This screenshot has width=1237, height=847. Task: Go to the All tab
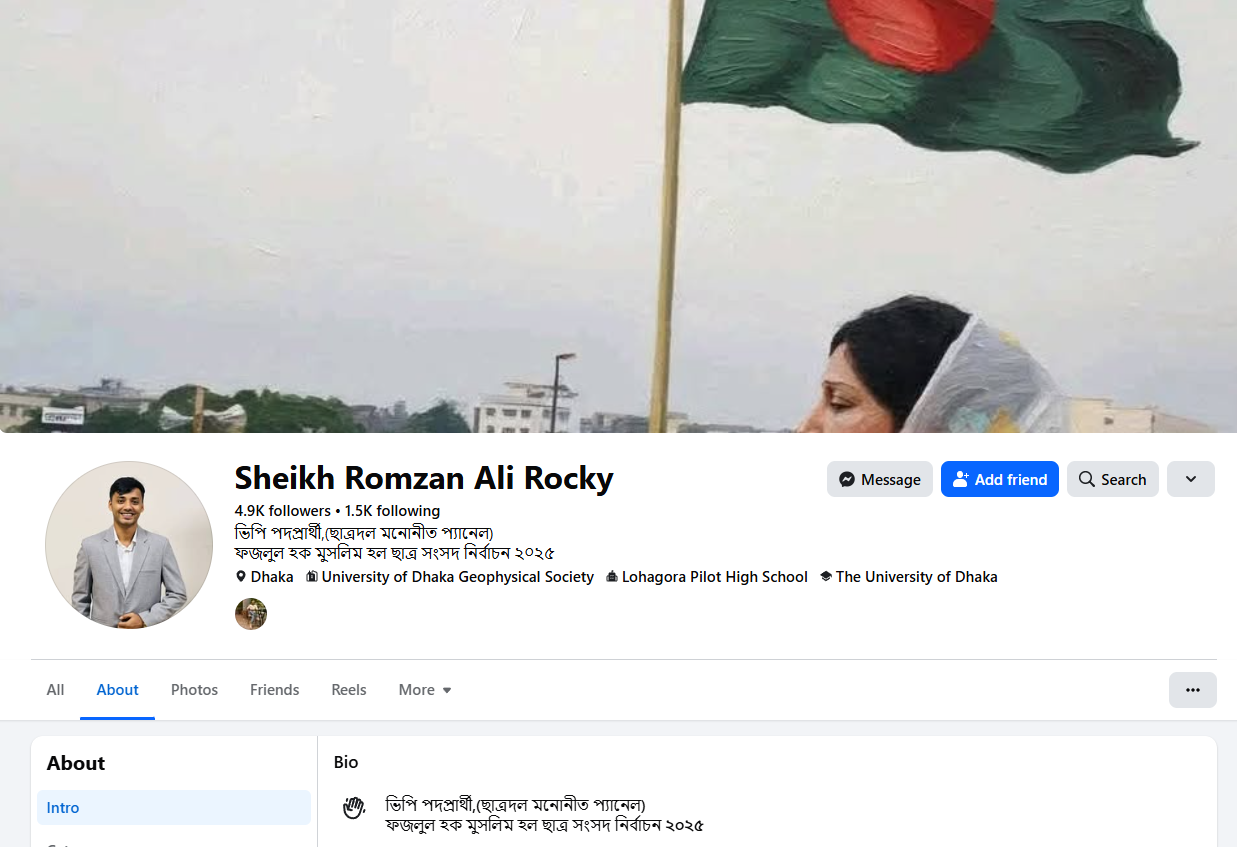pyautogui.click(x=55, y=690)
